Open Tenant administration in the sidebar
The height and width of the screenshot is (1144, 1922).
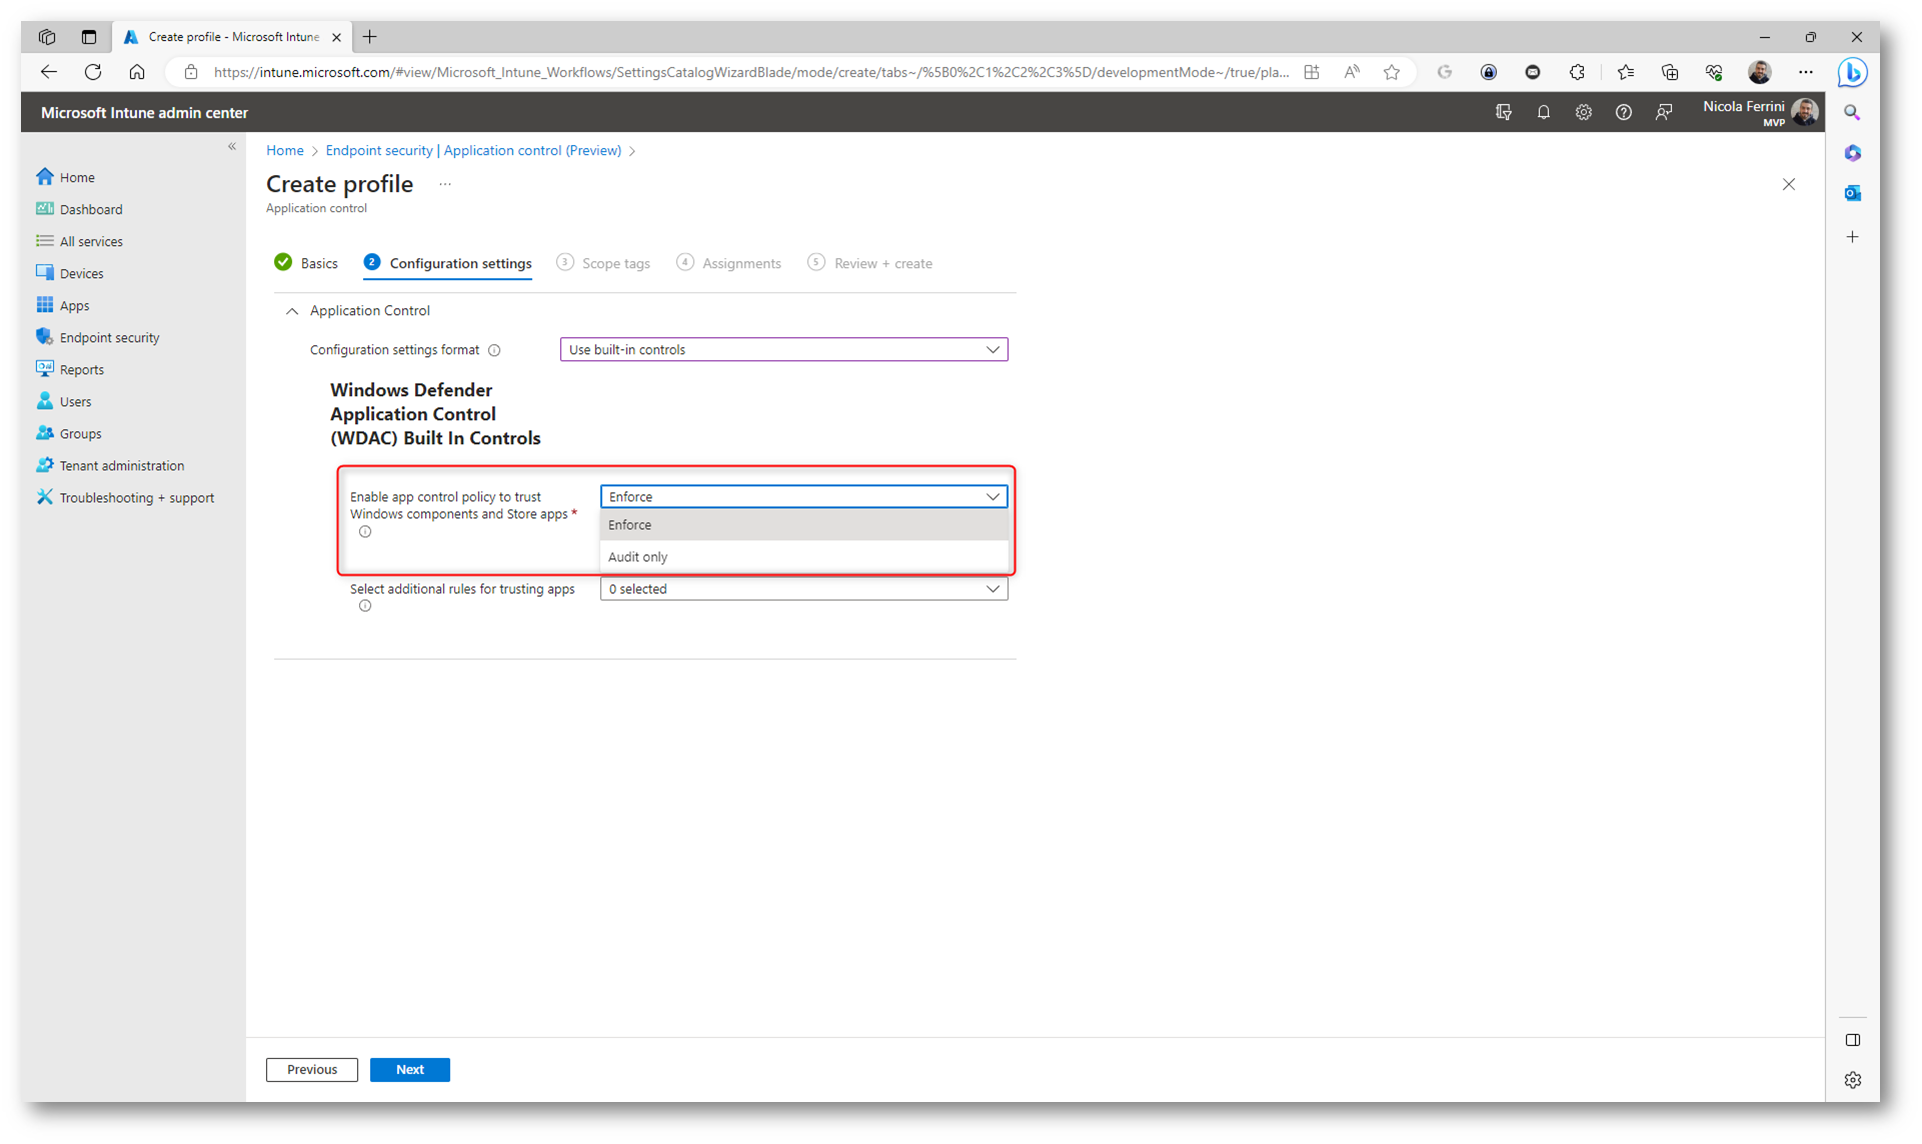pos(110,465)
